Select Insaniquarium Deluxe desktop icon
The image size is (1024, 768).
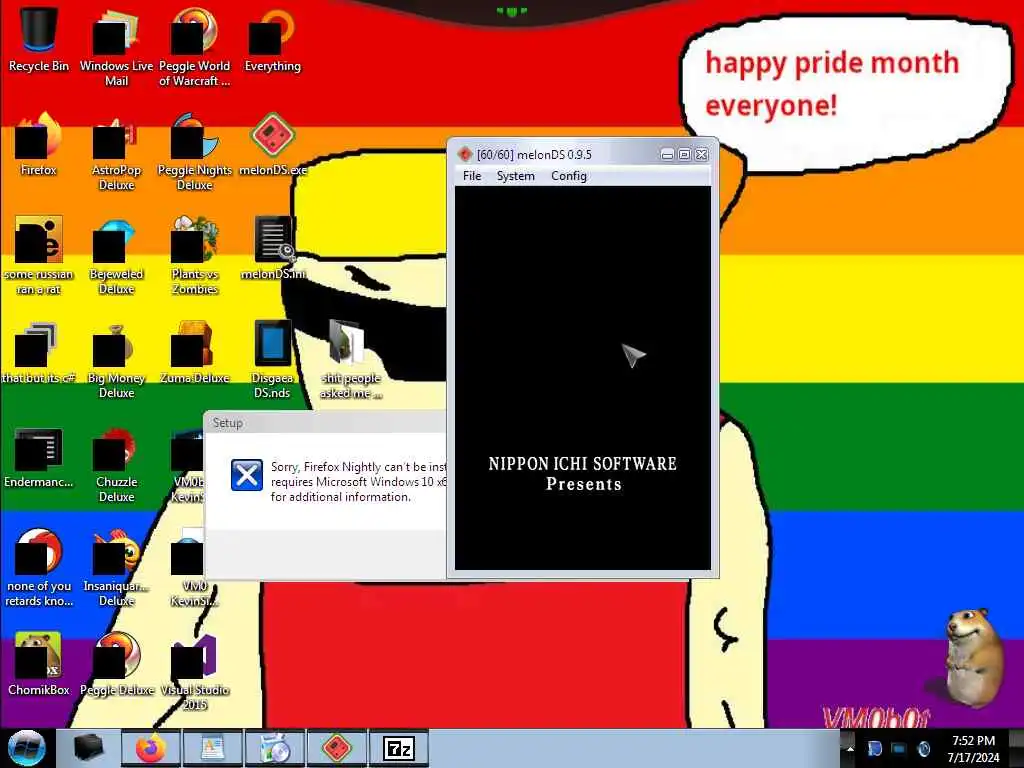116,568
